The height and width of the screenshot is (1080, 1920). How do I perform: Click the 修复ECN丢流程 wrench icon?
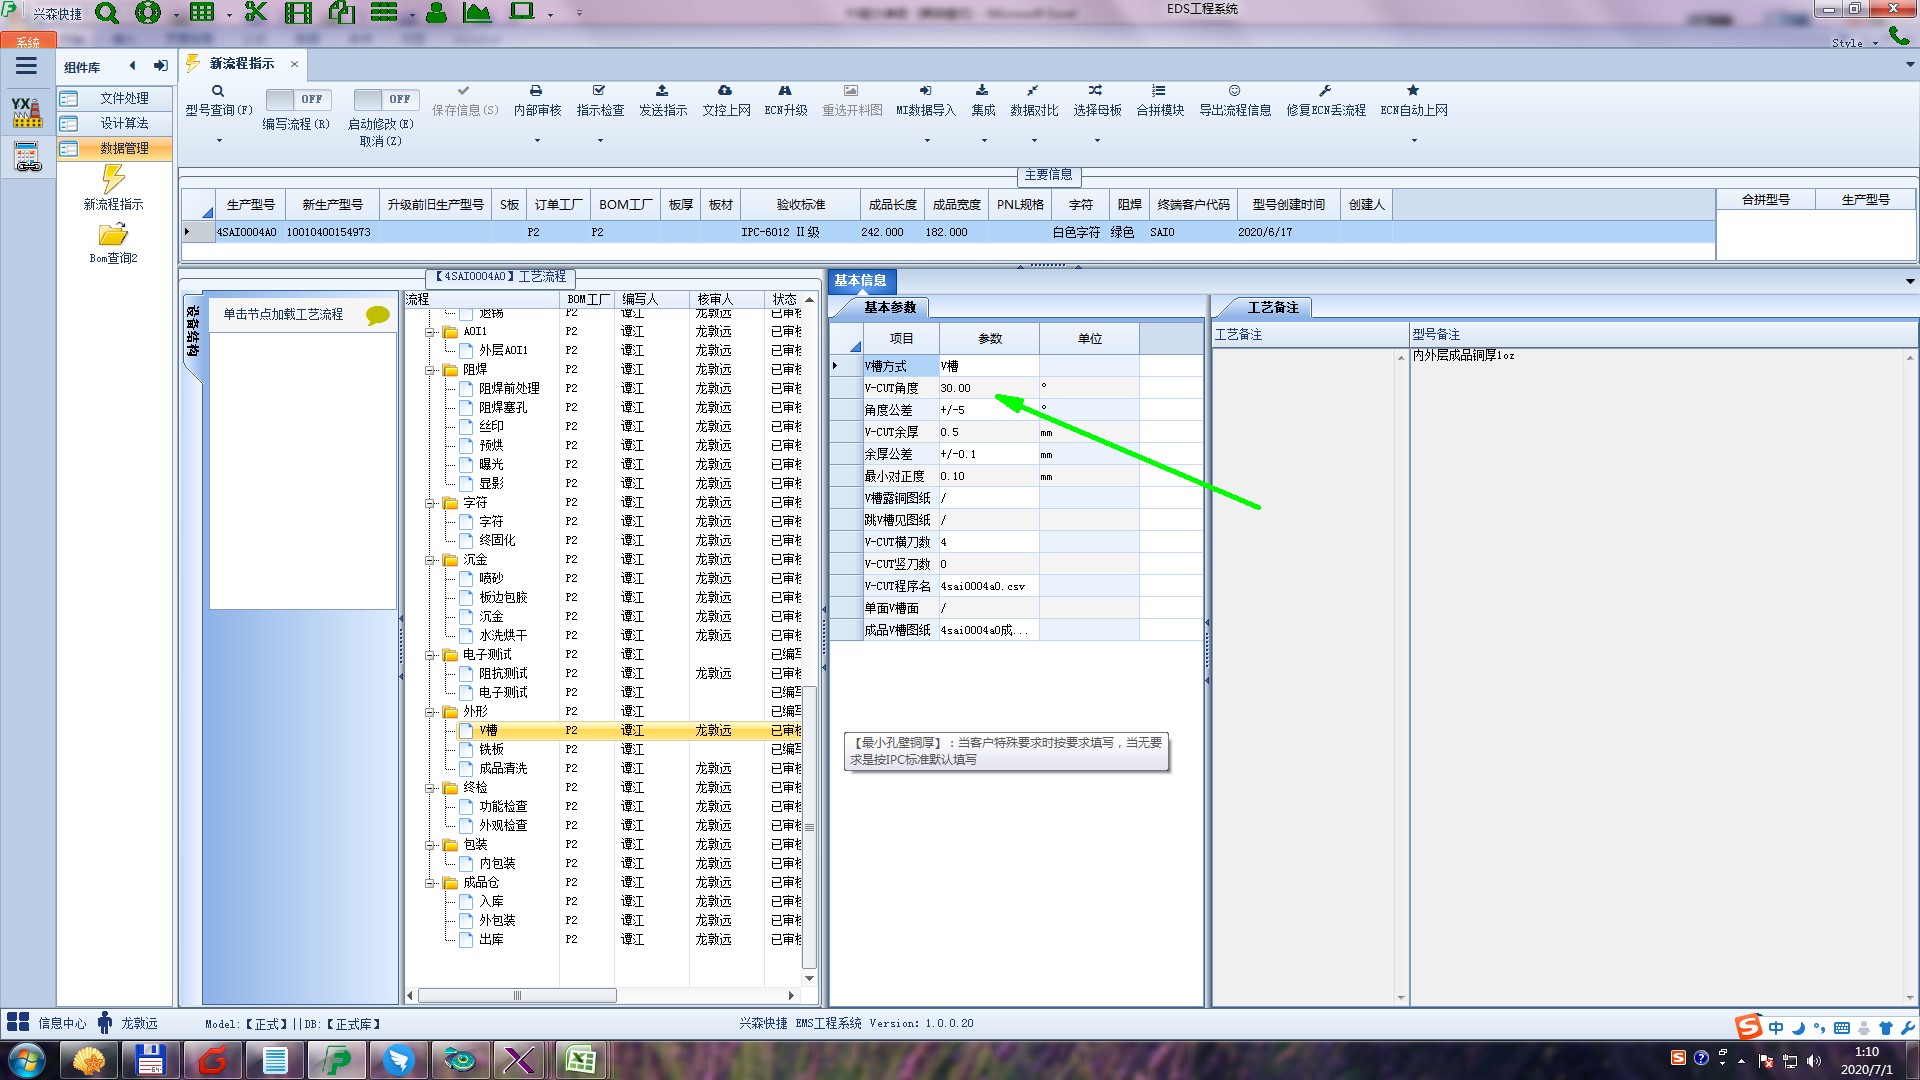1325,91
